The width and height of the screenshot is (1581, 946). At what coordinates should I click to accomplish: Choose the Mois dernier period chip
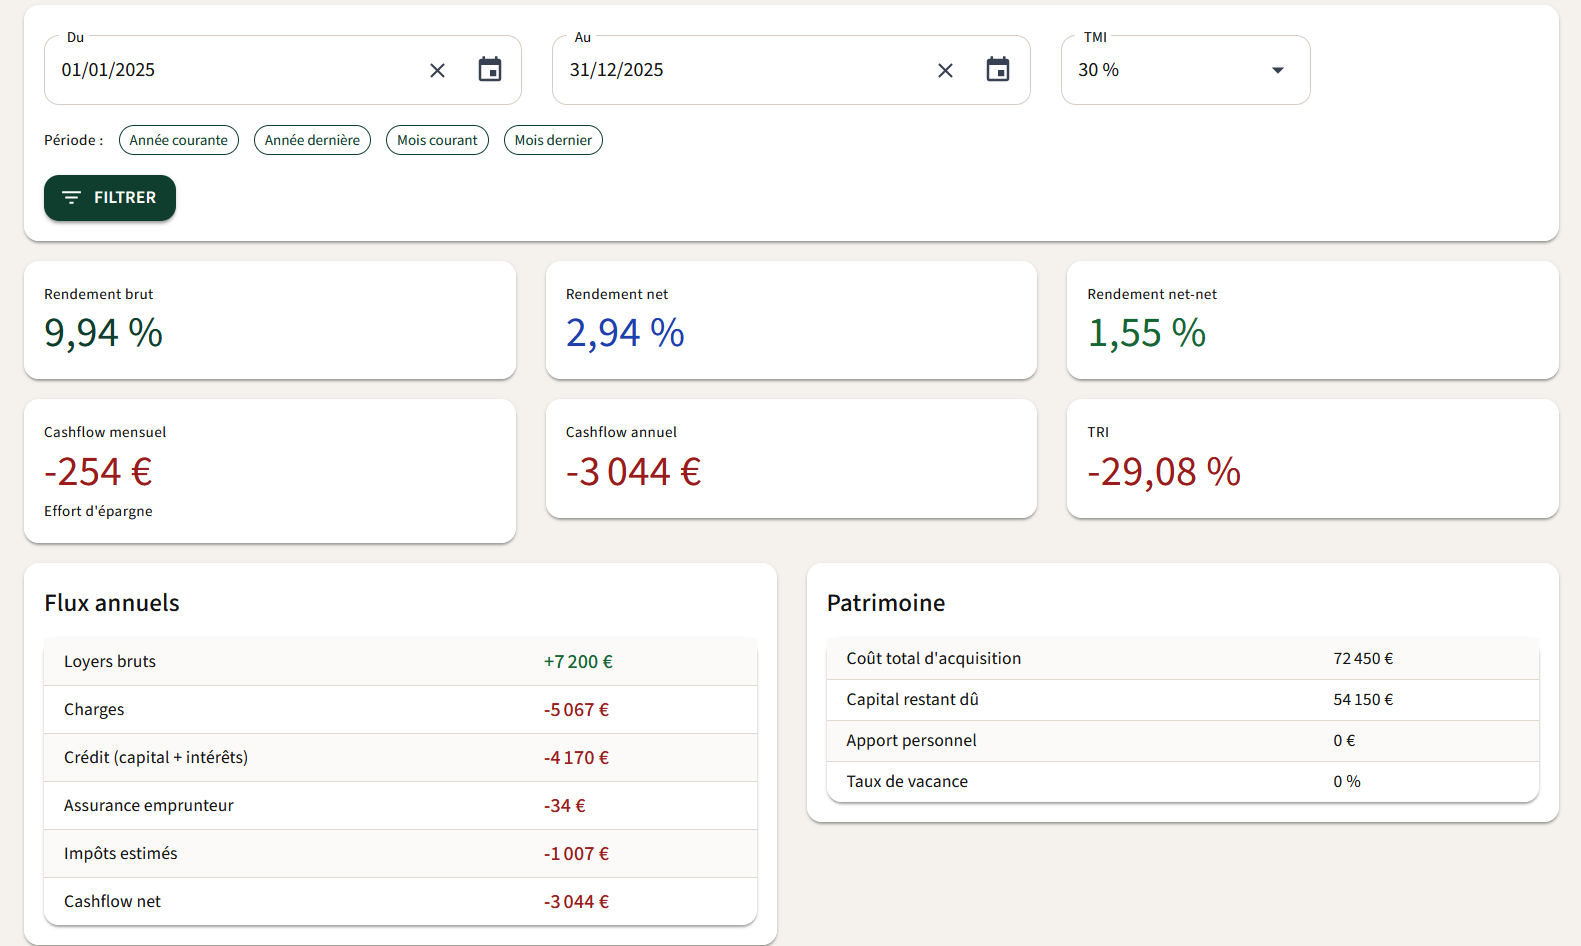tap(553, 140)
